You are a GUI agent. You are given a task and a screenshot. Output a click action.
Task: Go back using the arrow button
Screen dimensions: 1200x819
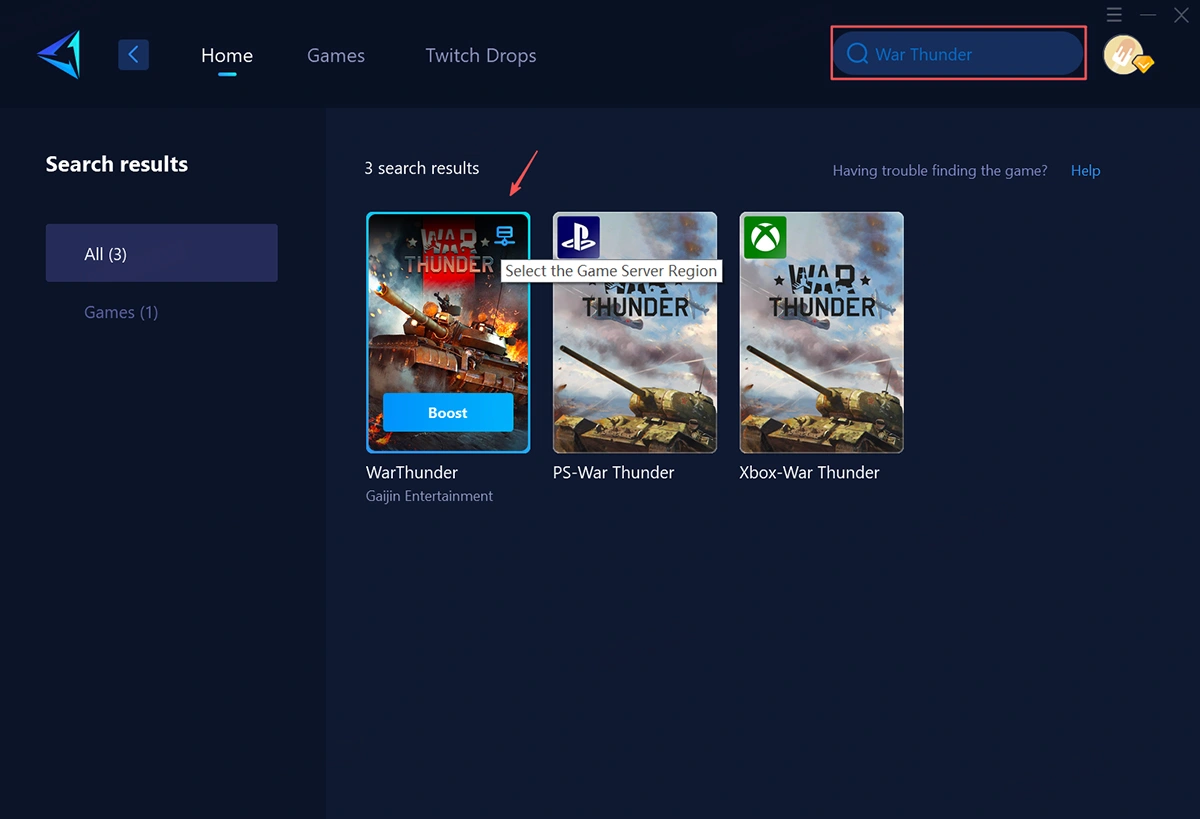[133, 54]
